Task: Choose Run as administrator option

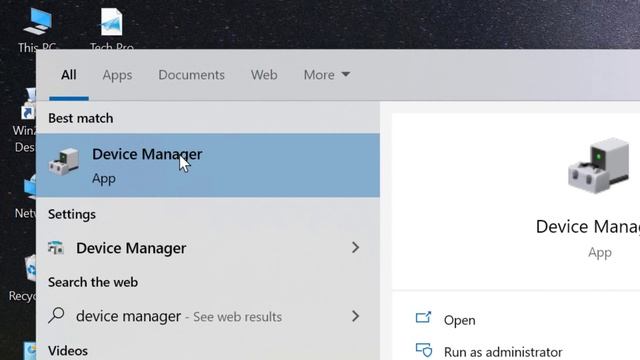Action: point(503,352)
